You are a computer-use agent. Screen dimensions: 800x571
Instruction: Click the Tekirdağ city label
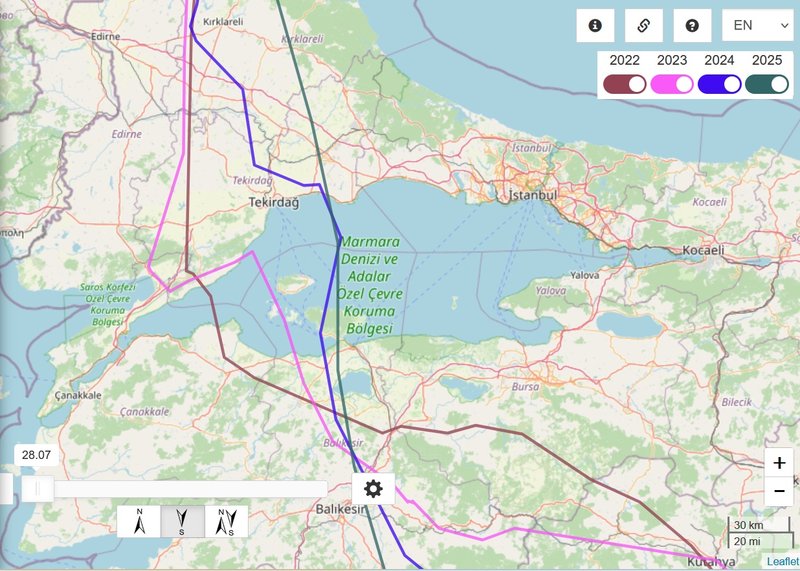coord(274,203)
